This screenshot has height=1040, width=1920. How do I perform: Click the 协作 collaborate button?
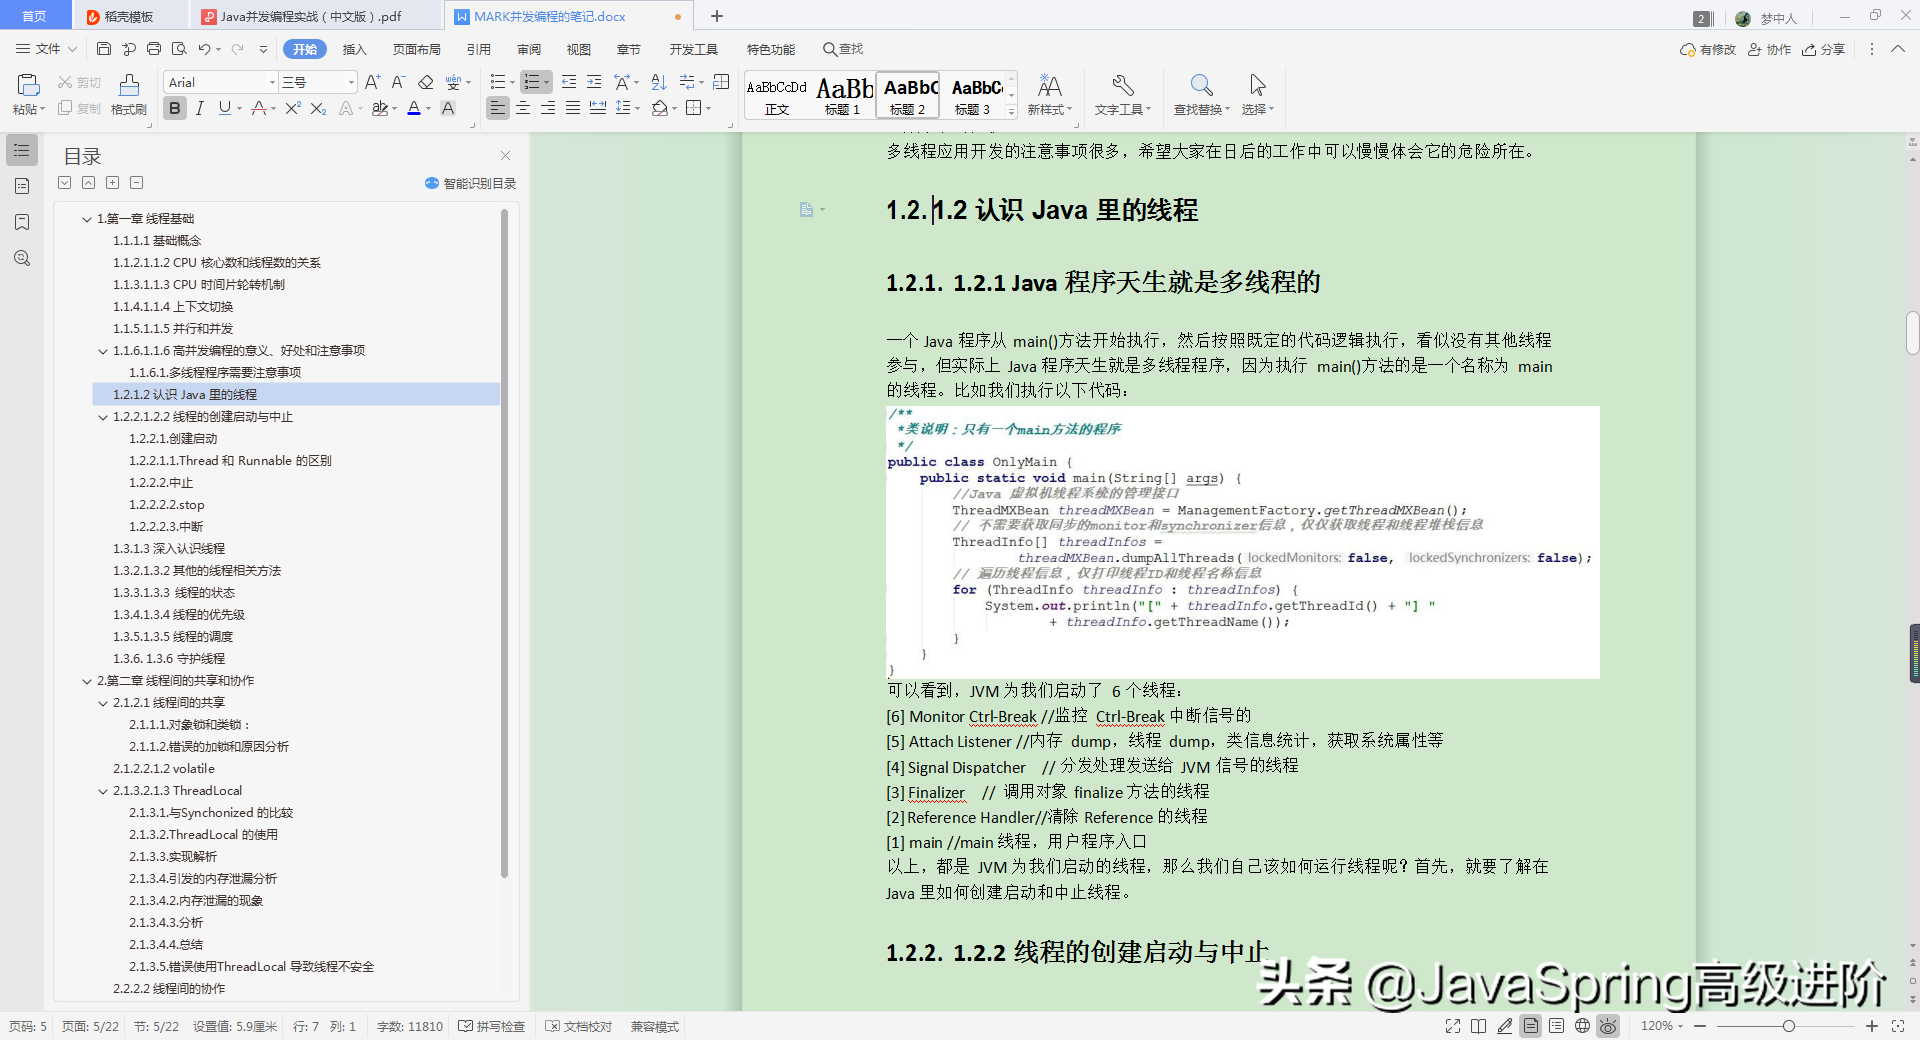1769,49
